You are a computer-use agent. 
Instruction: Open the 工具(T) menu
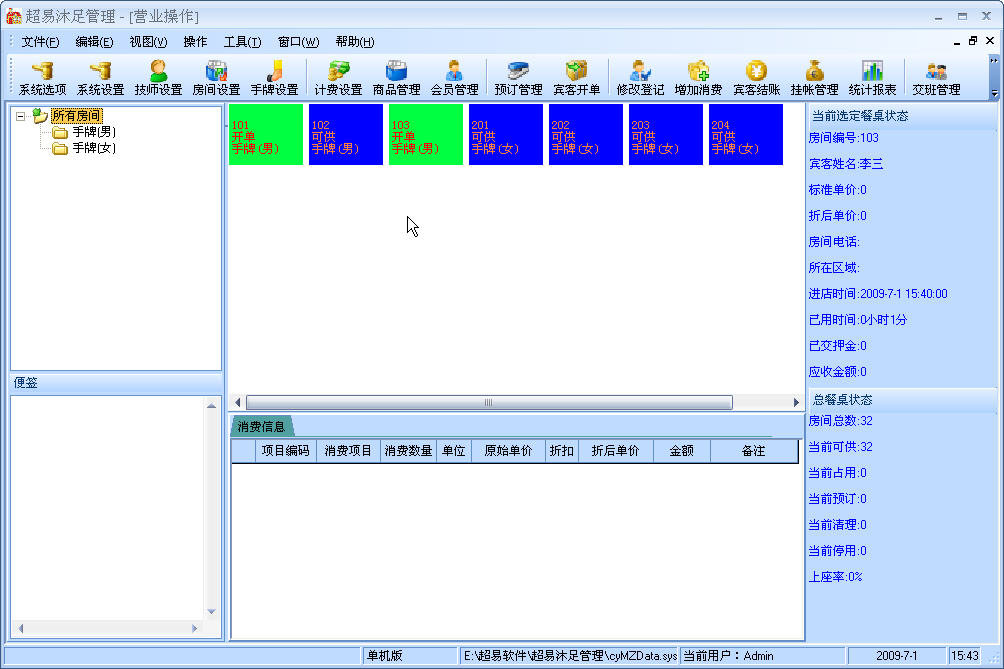tap(242, 42)
